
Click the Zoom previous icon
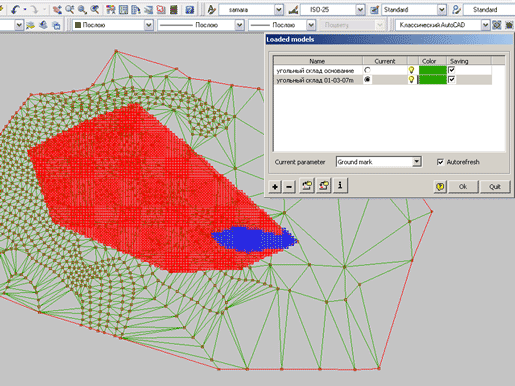(95, 10)
